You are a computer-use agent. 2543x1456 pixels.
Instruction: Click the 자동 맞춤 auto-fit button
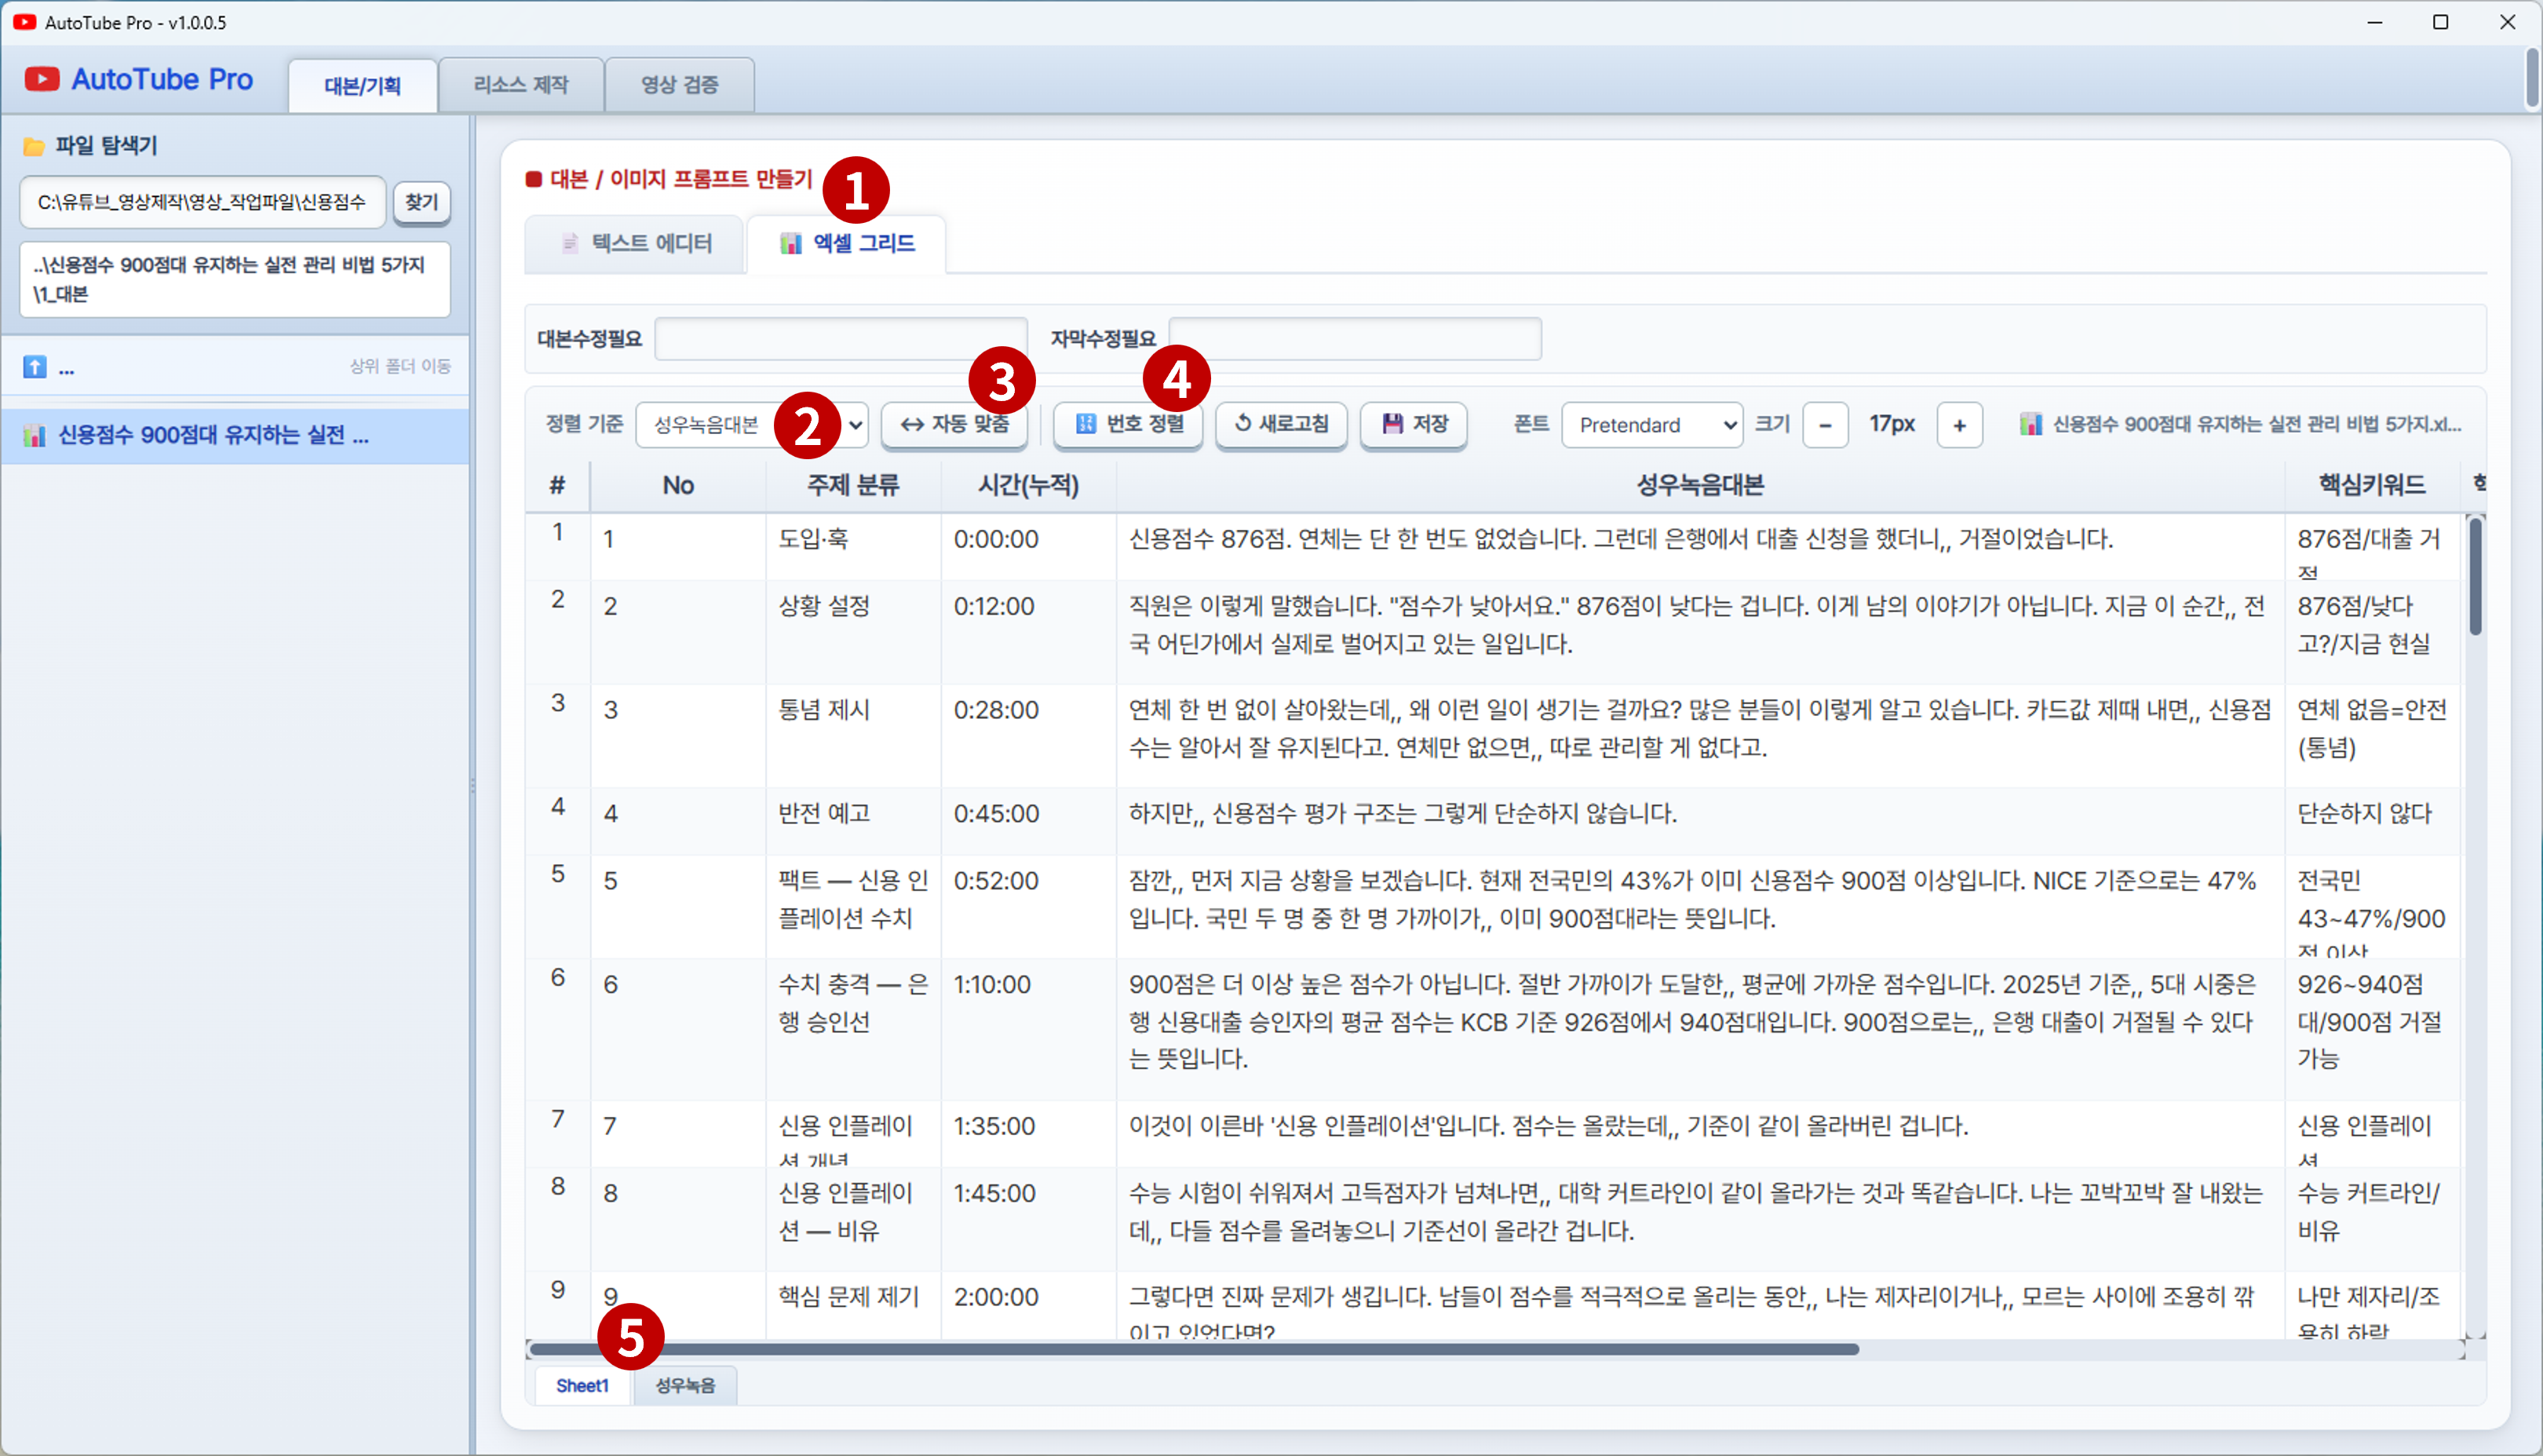click(x=954, y=424)
